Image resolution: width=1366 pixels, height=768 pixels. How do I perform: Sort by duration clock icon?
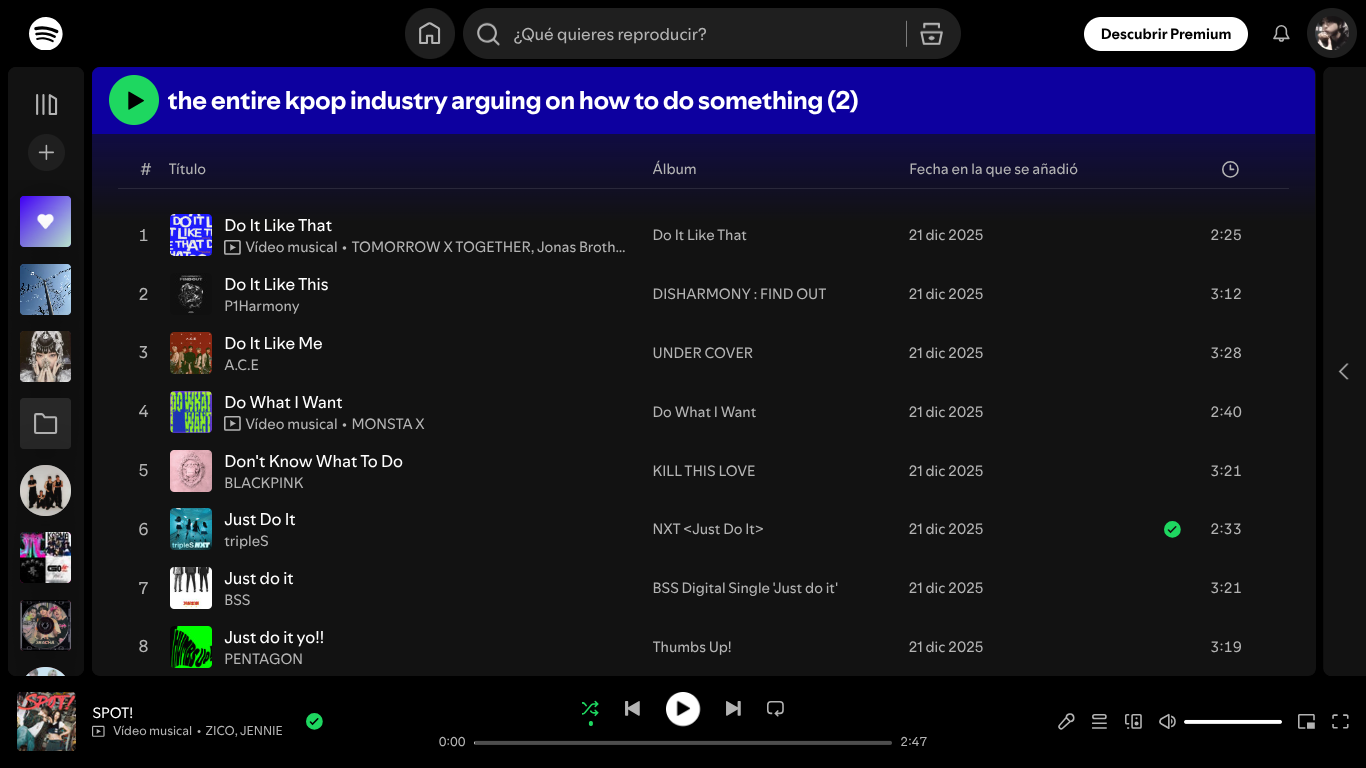tap(1230, 169)
